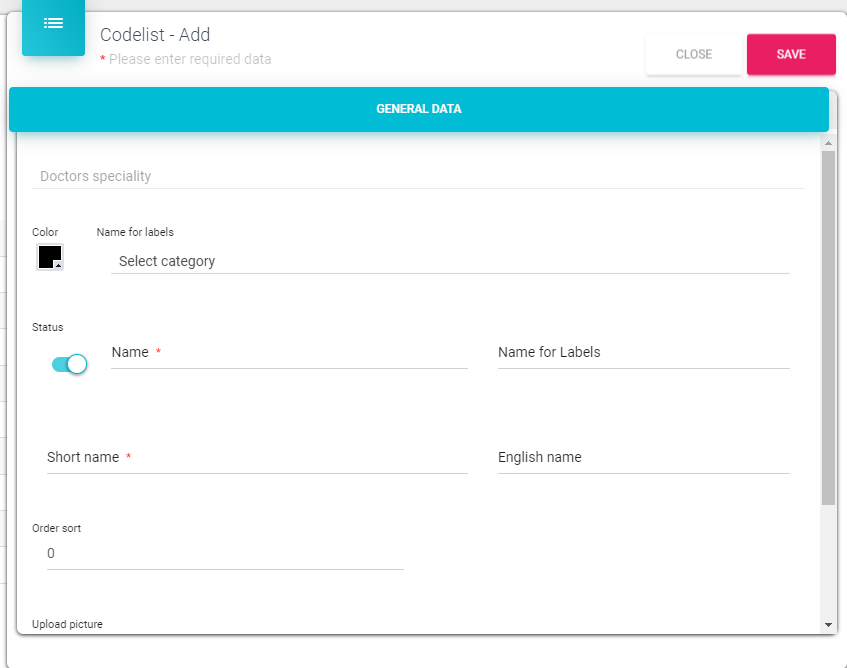847x668 pixels.
Task: Click the Order sort number field
Action: pos(225,554)
